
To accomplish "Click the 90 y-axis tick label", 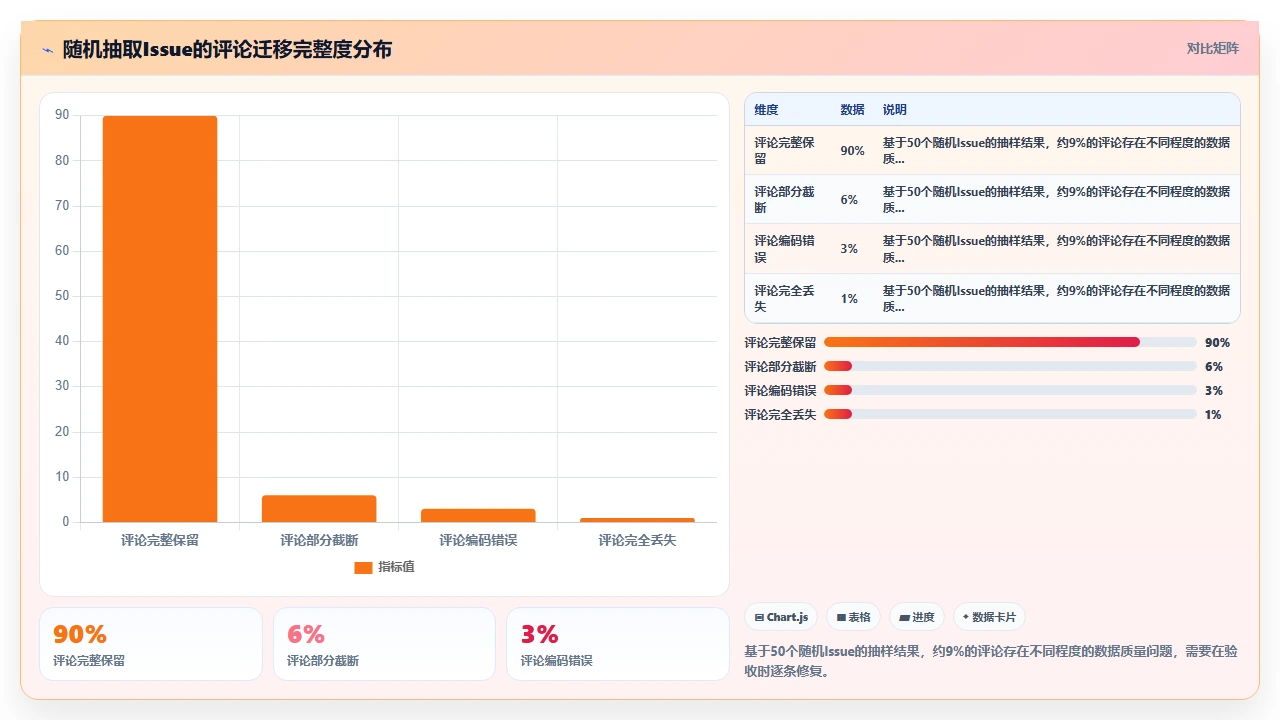I will tap(62, 115).
